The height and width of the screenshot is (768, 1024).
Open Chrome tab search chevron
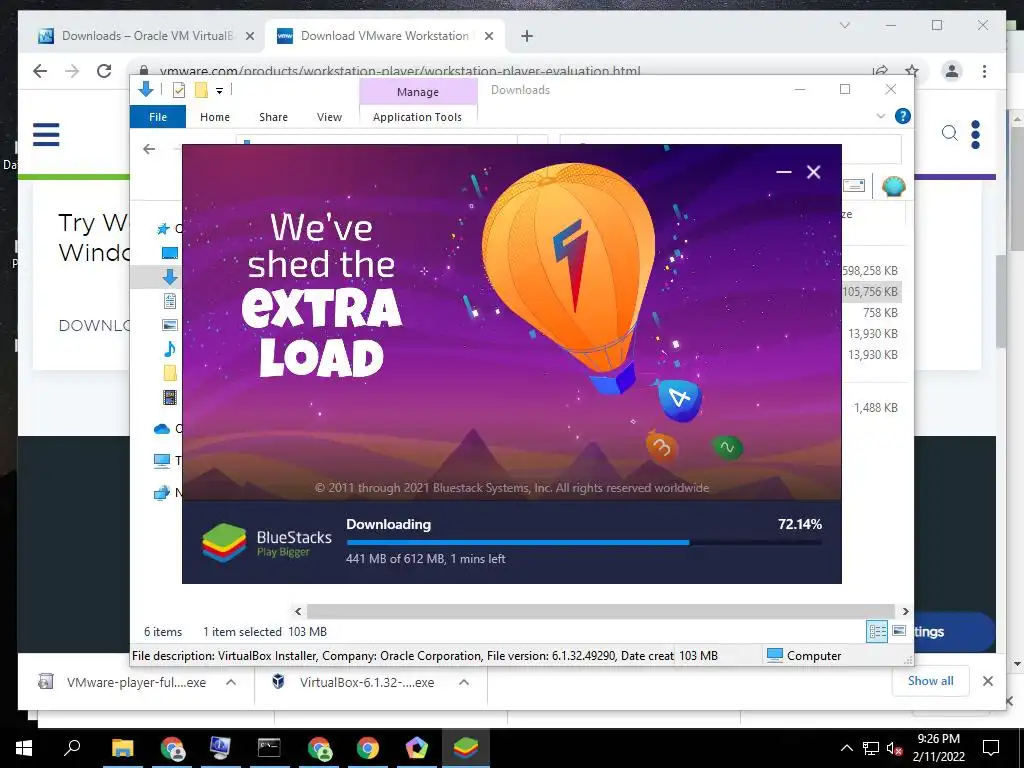click(x=844, y=25)
